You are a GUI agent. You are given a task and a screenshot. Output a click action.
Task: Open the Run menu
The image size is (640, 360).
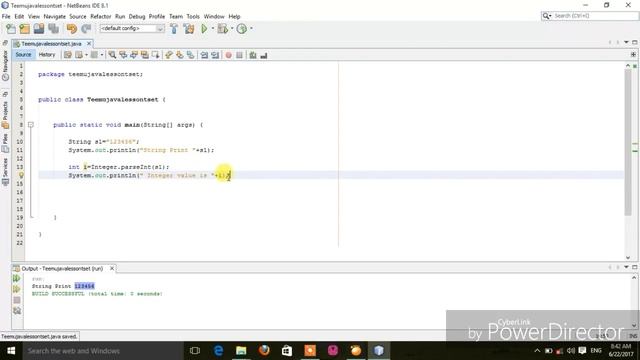point(120,16)
